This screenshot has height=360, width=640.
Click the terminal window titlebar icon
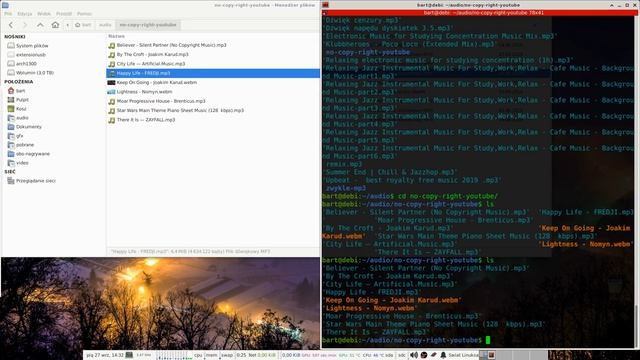(x=325, y=5)
